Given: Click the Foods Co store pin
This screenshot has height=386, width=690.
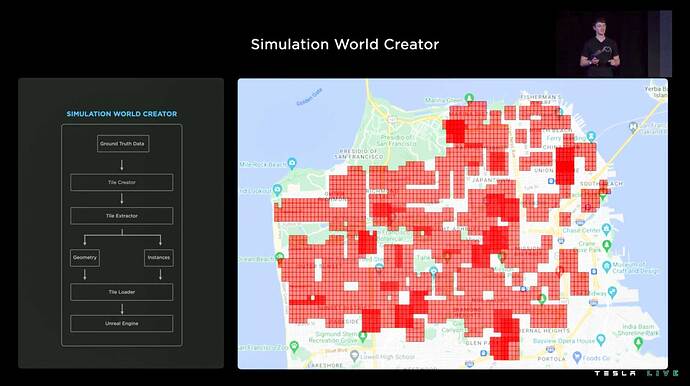Looking at the screenshot, I should click(x=577, y=357).
